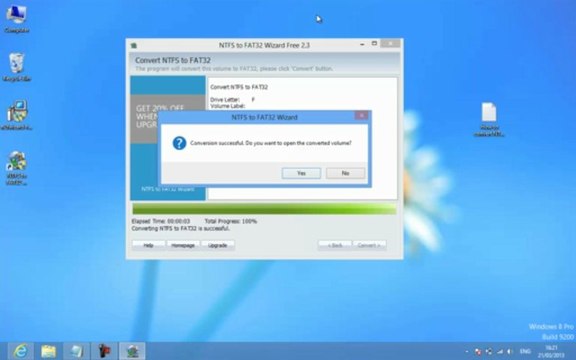Click the Homepage button
576x360 pixels.
point(183,245)
